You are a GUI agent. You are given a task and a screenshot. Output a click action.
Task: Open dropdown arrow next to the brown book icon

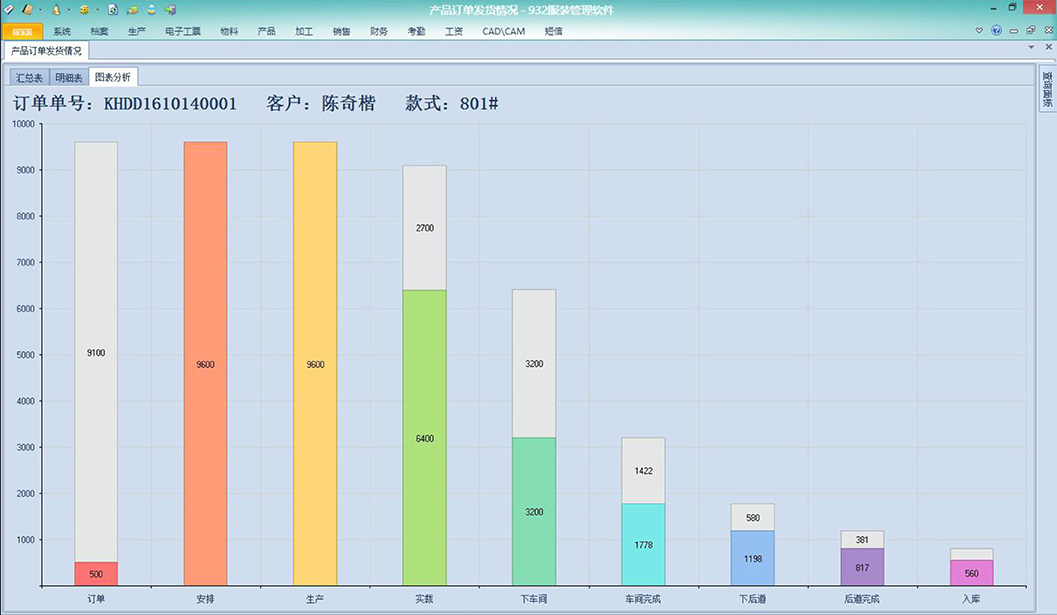[x=39, y=9]
